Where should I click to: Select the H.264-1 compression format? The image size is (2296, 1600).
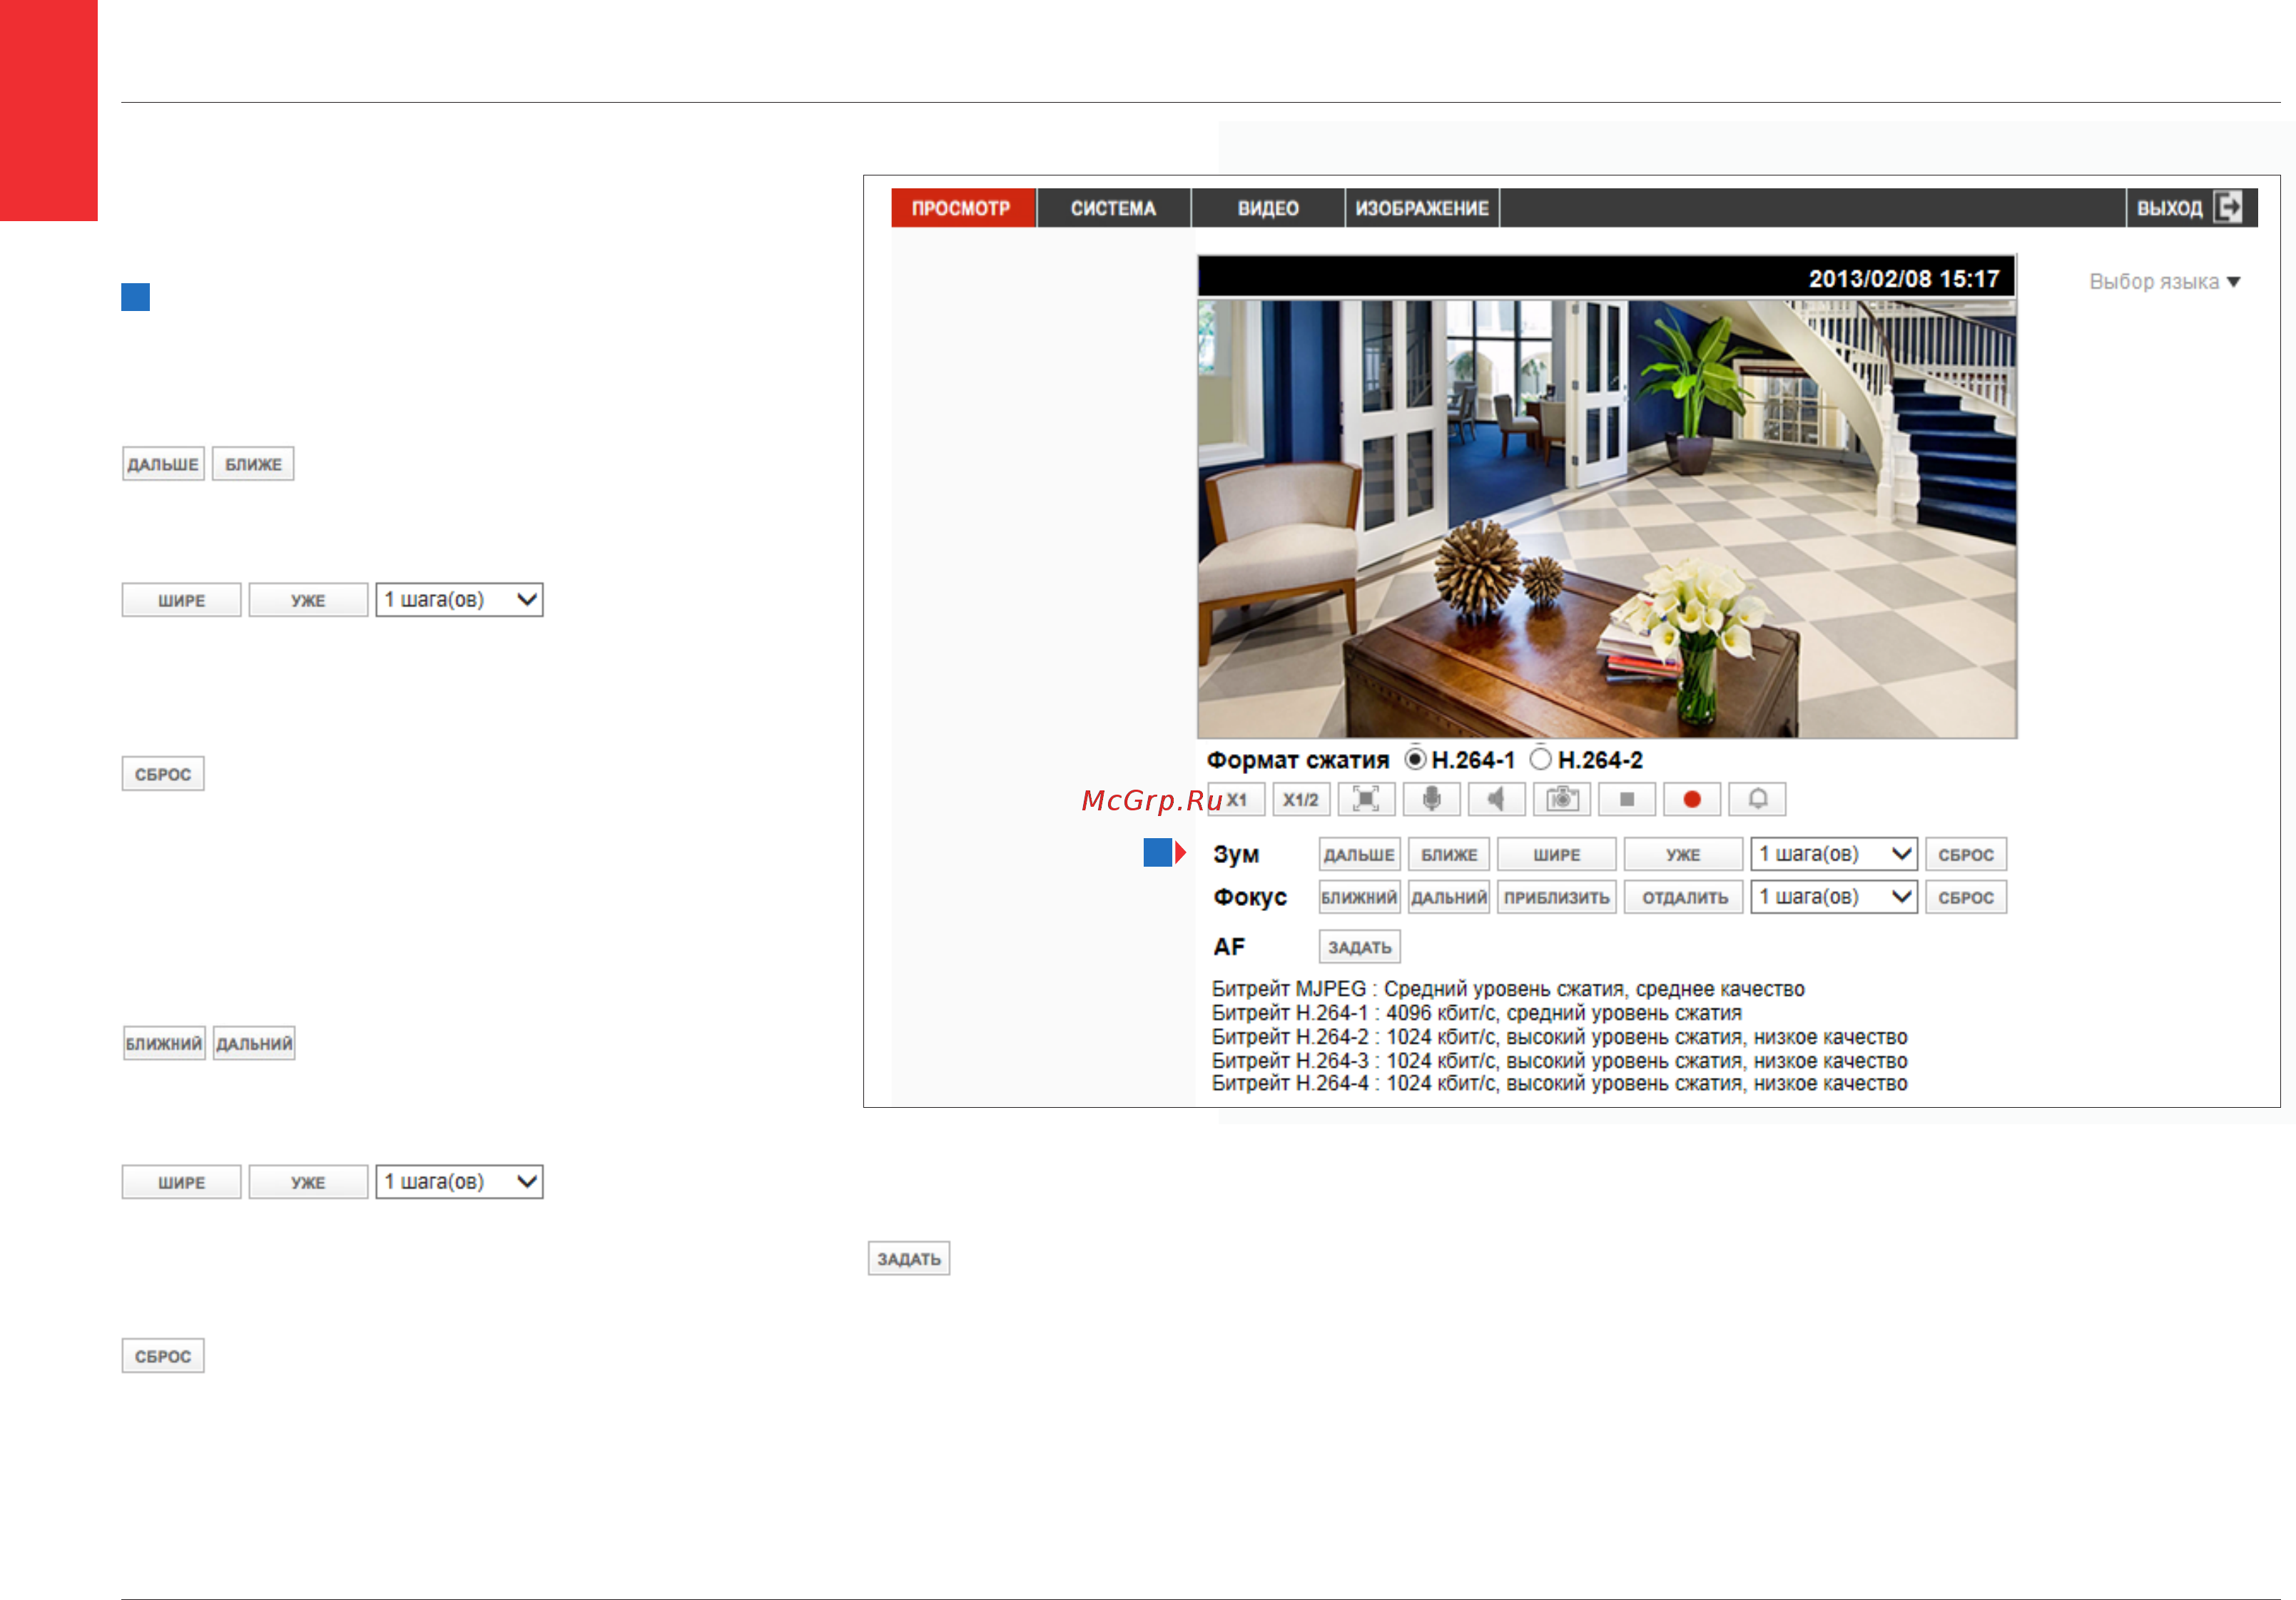1415,759
